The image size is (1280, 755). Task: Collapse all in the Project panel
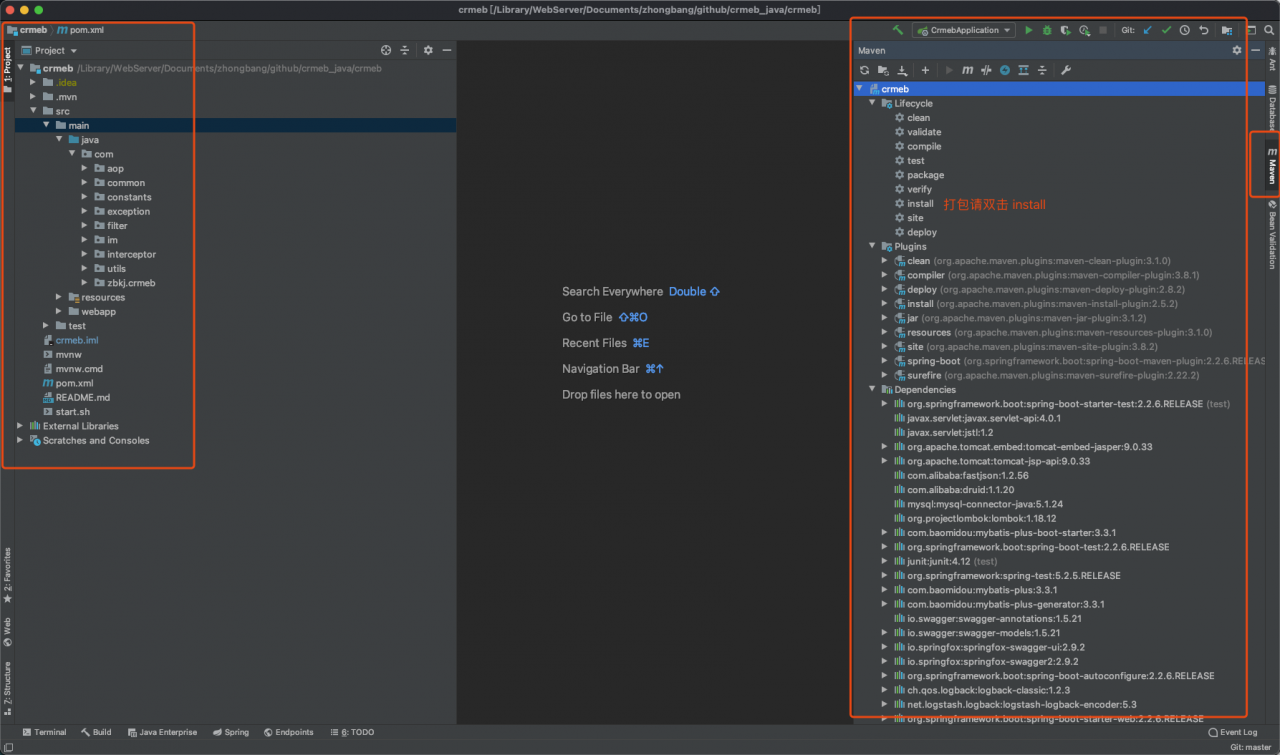click(405, 50)
